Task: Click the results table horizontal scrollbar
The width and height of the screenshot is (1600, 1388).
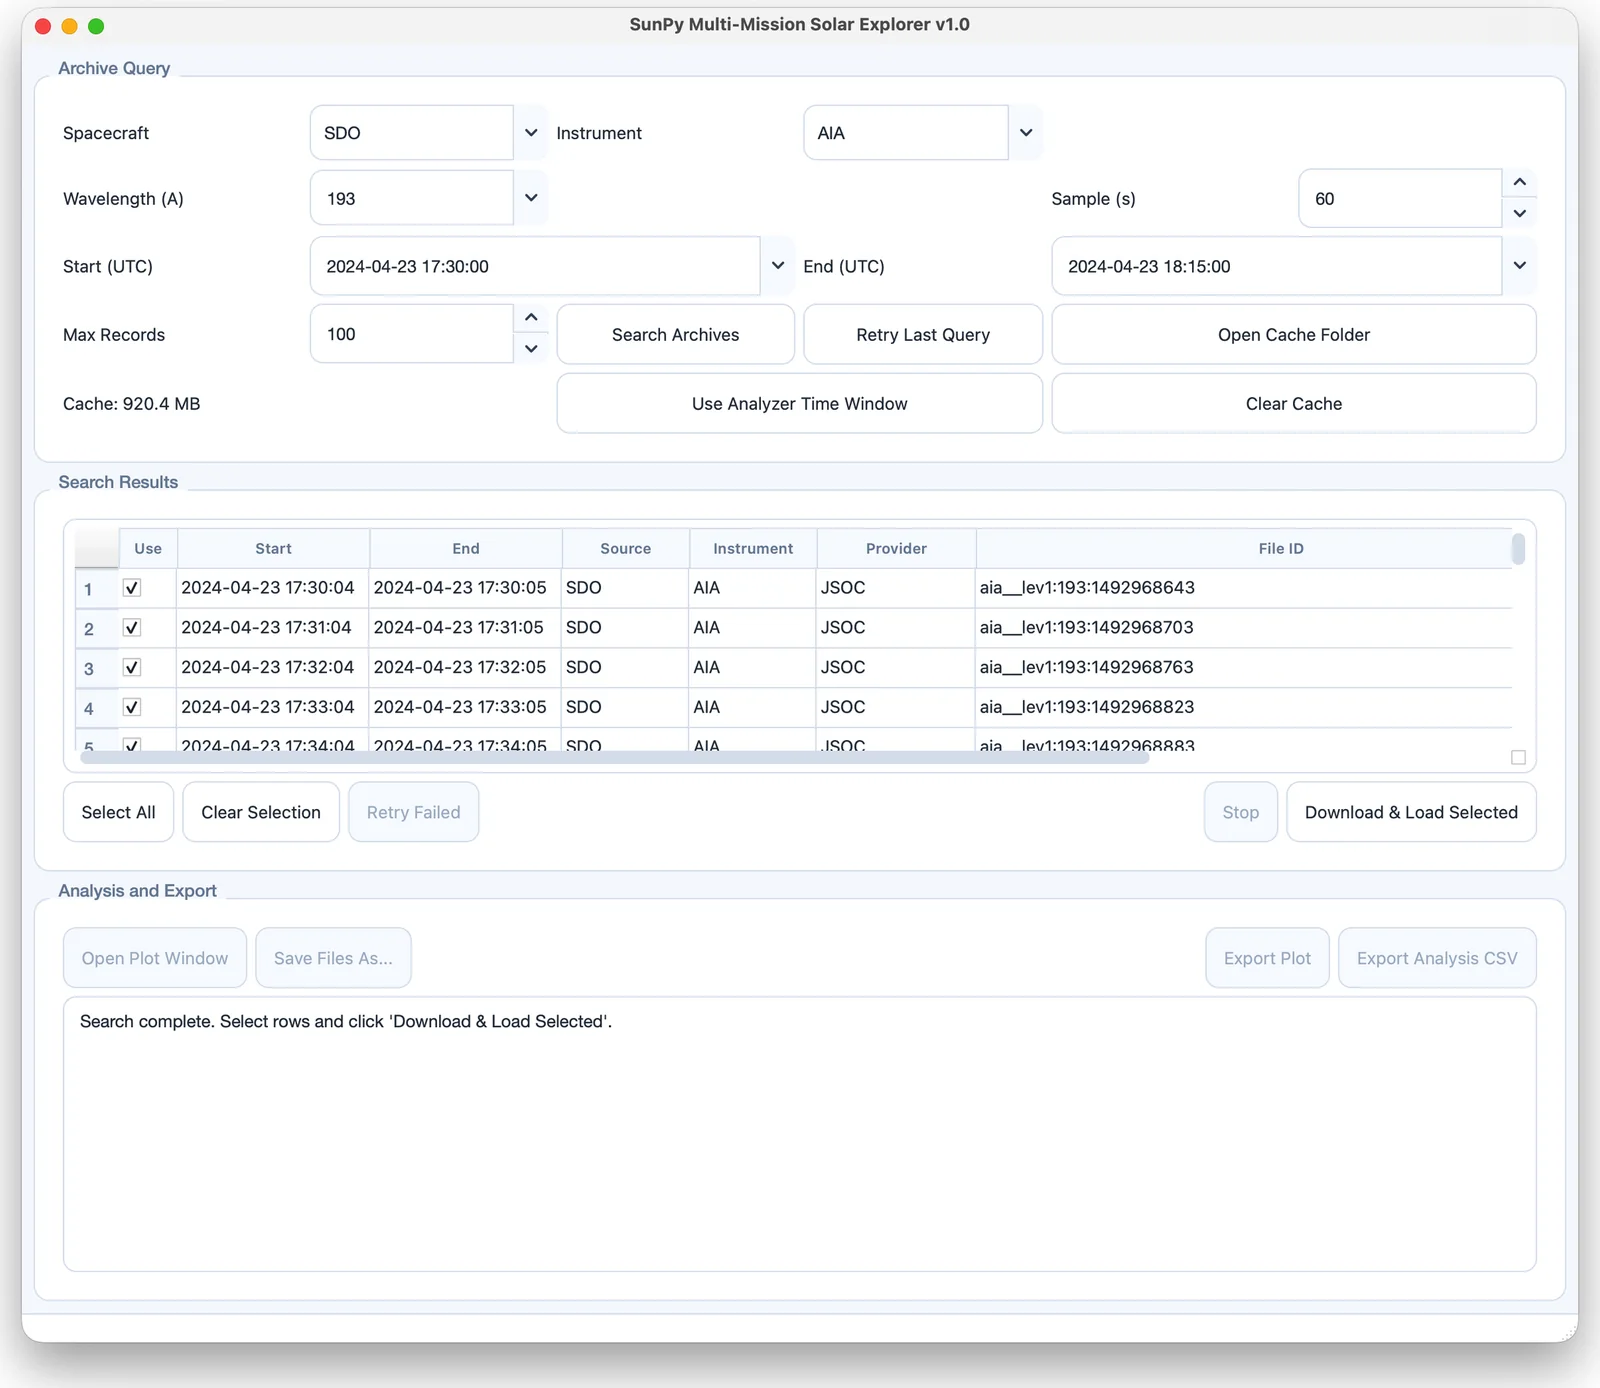Action: pos(614,758)
